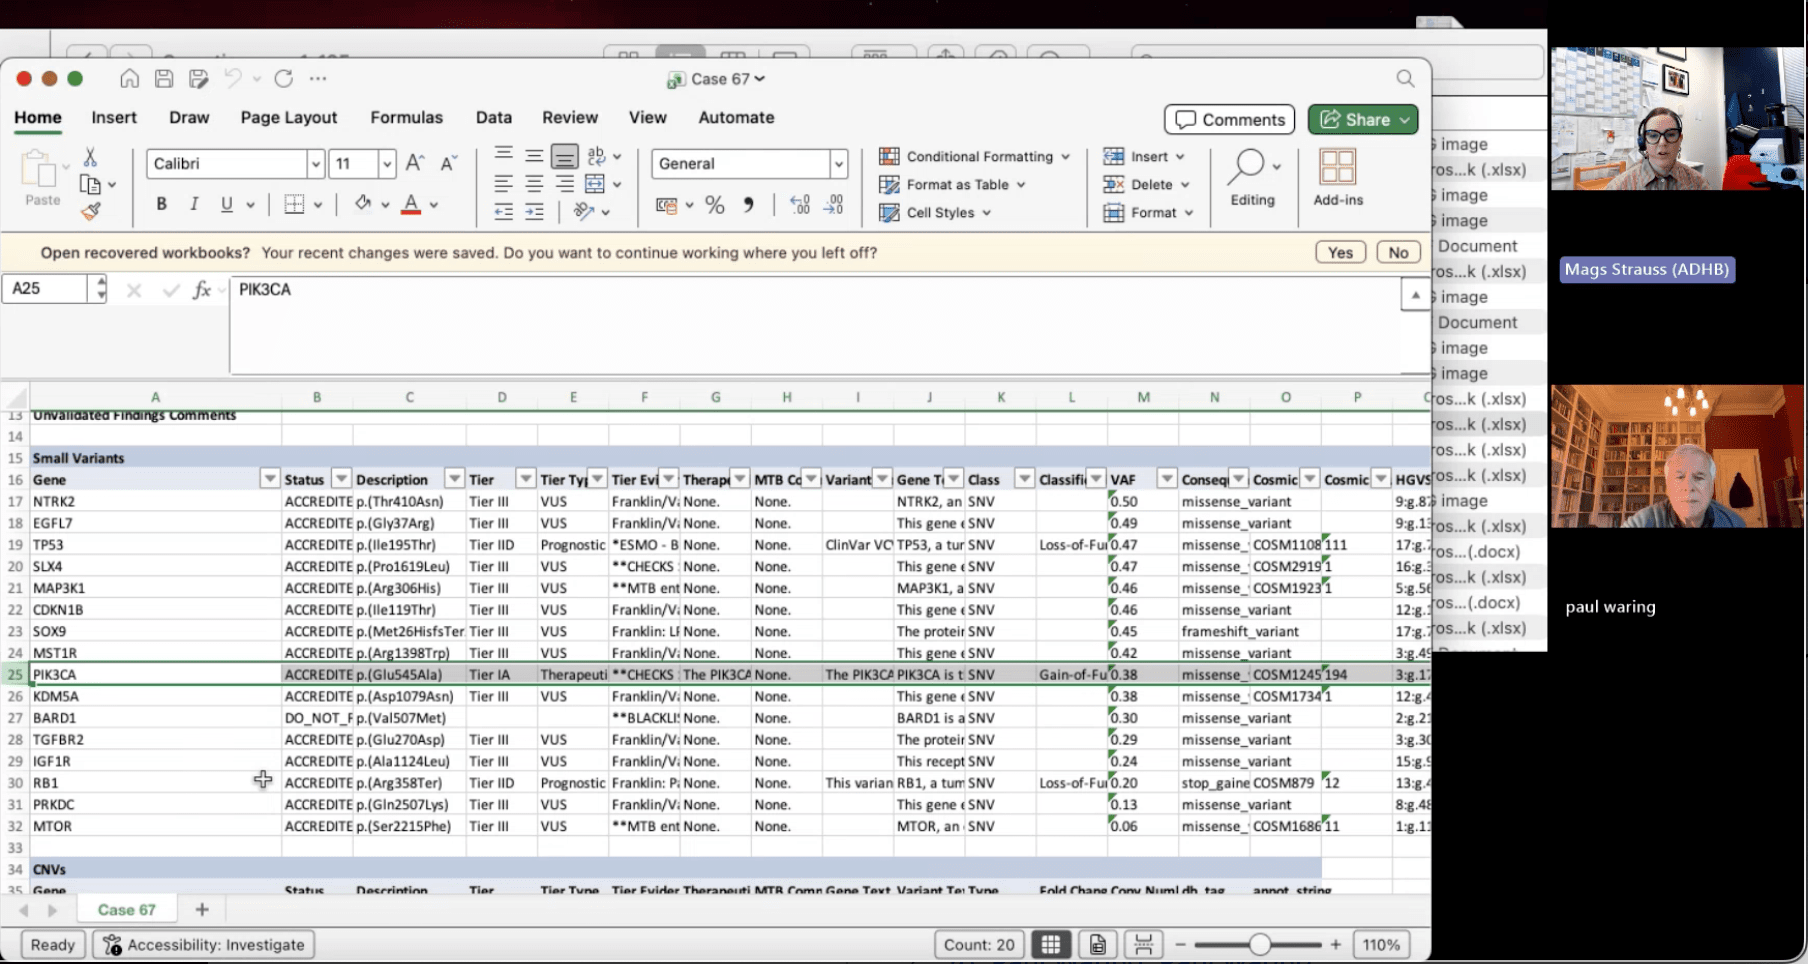Click the Format Painter brush icon
This screenshot has height=964, width=1808.
(x=91, y=211)
